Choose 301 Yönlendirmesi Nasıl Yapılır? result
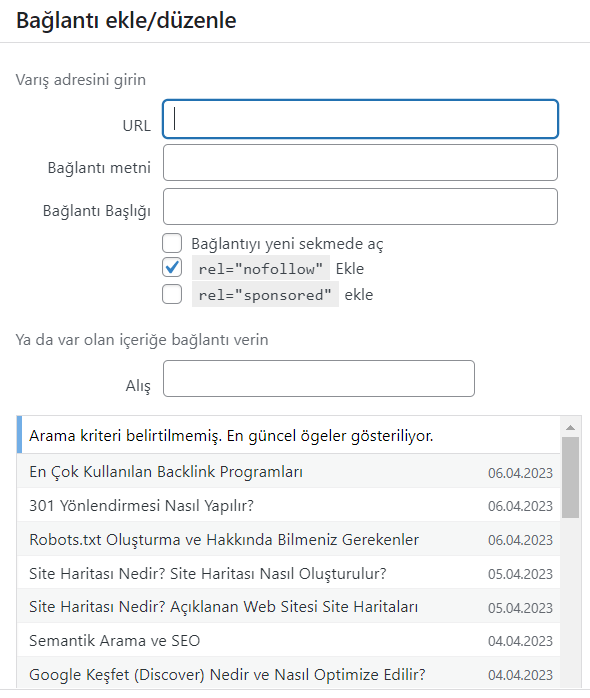This screenshot has width=590, height=698. coord(289,505)
